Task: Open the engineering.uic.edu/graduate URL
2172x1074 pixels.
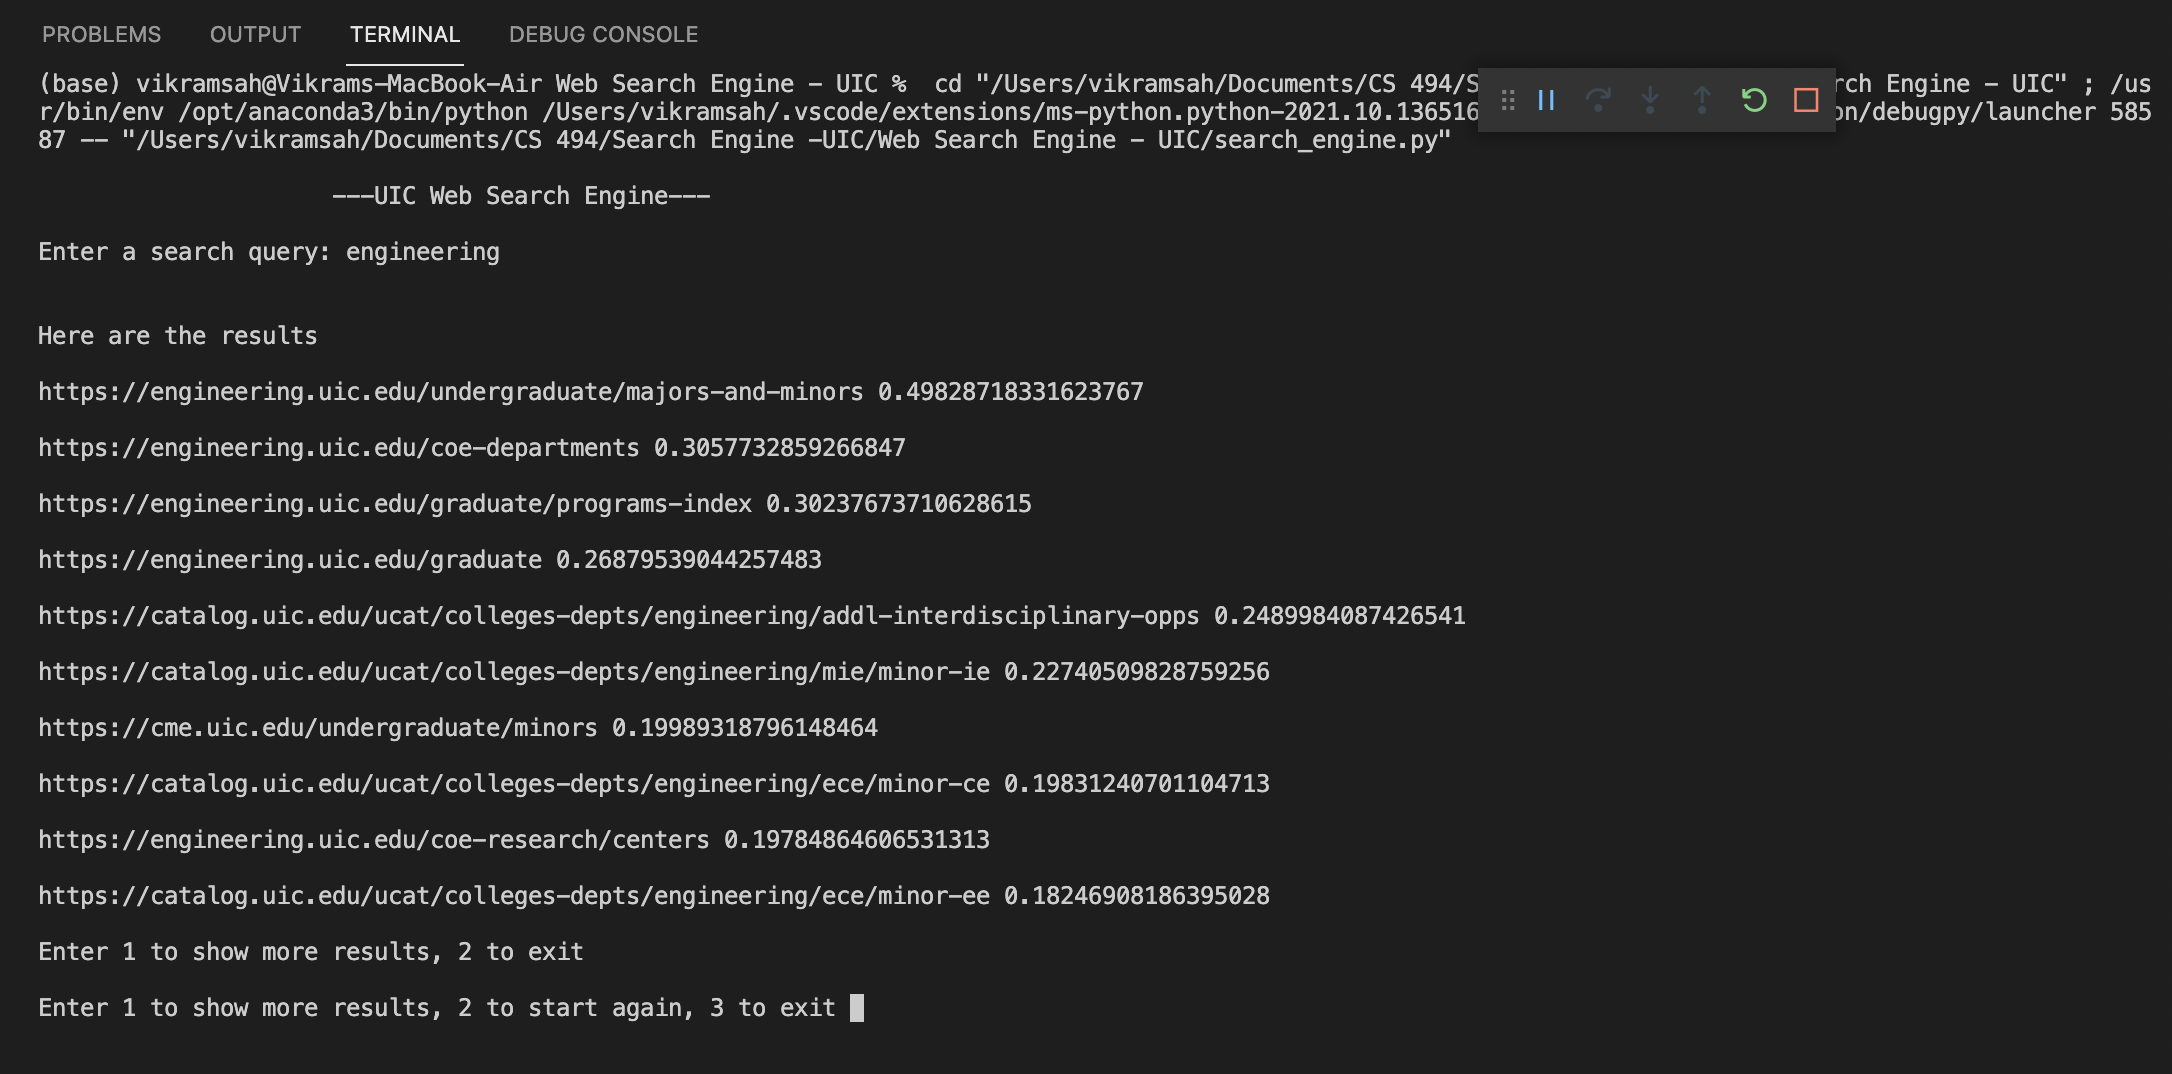Action: coord(290,560)
